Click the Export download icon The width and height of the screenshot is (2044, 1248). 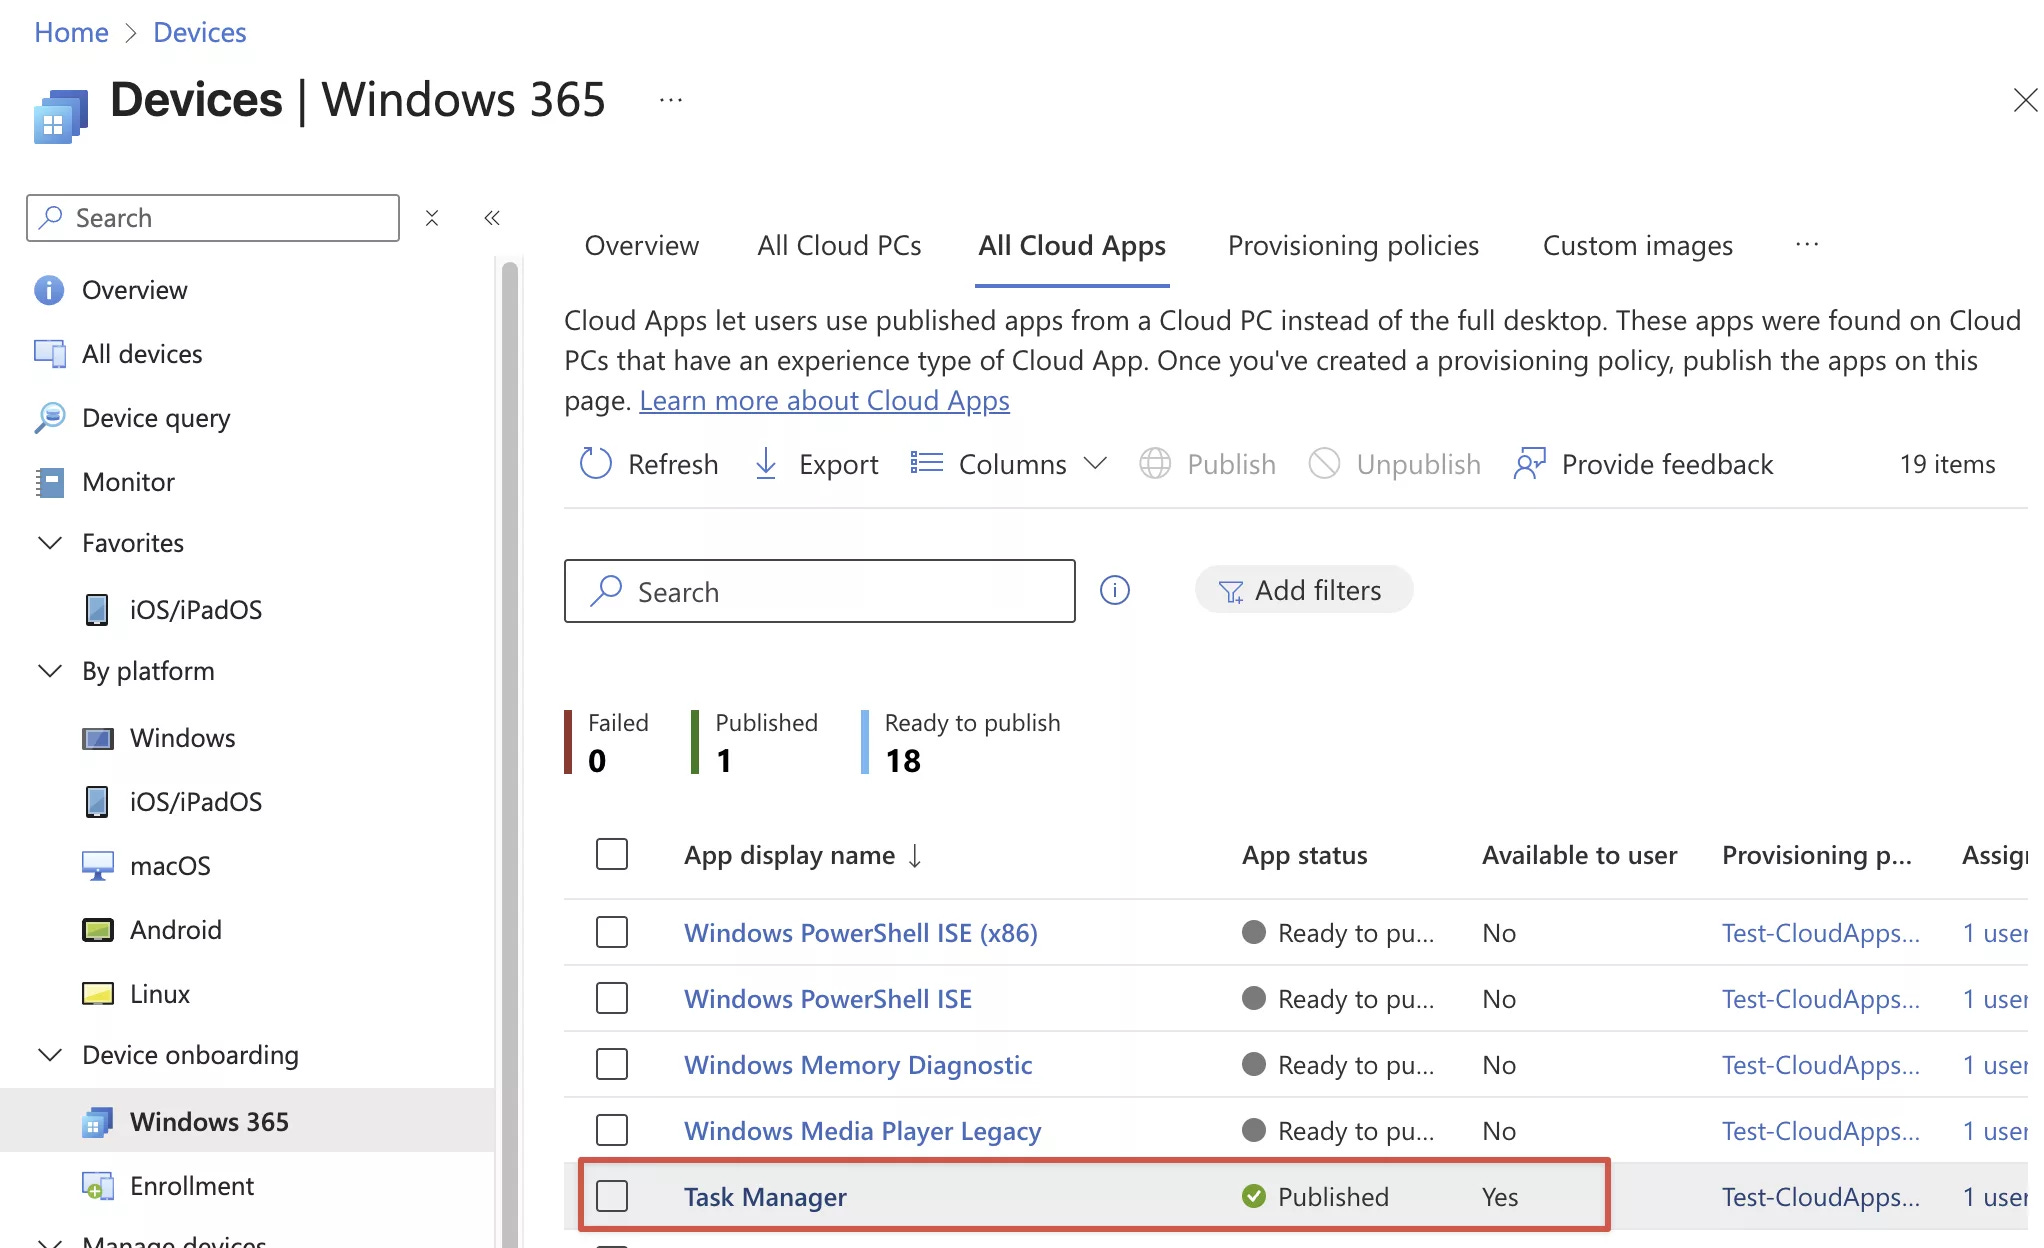tap(766, 464)
